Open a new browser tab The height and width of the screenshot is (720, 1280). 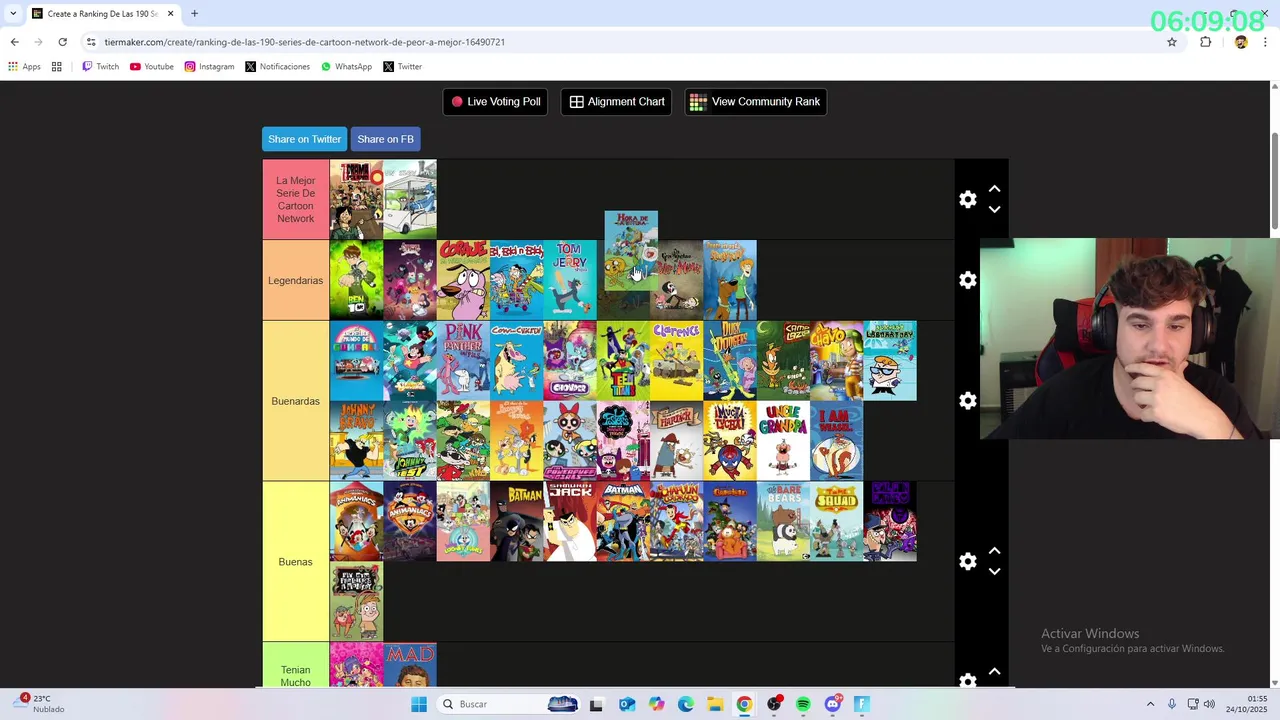tap(194, 14)
